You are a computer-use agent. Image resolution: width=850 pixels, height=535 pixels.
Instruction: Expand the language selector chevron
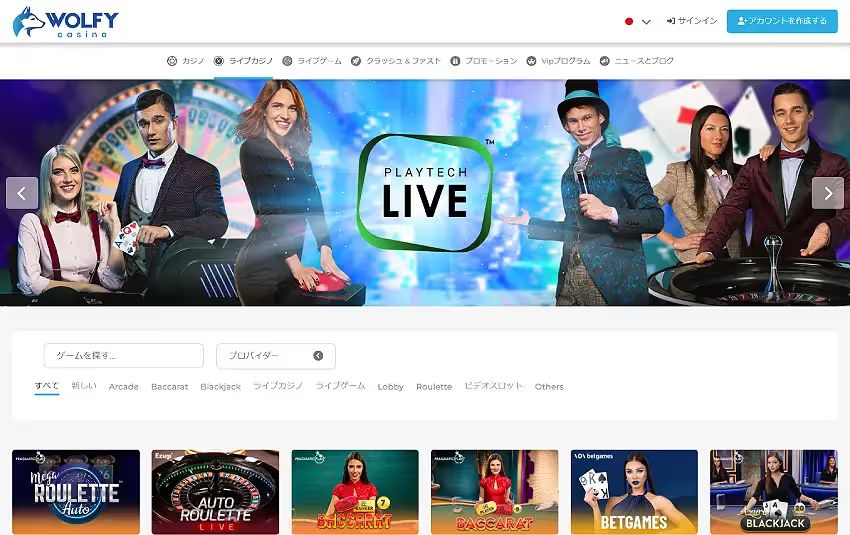coord(646,22)
